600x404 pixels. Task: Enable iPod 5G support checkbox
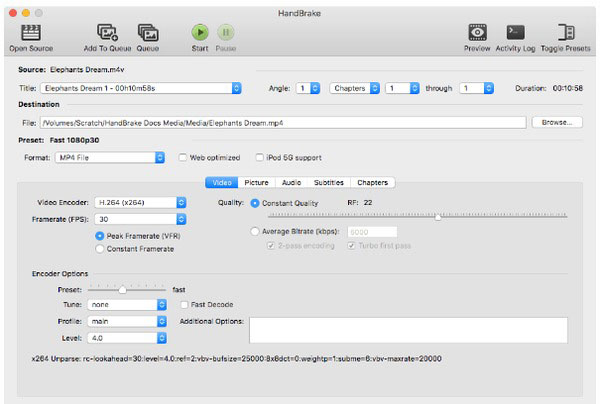[259, 158]
